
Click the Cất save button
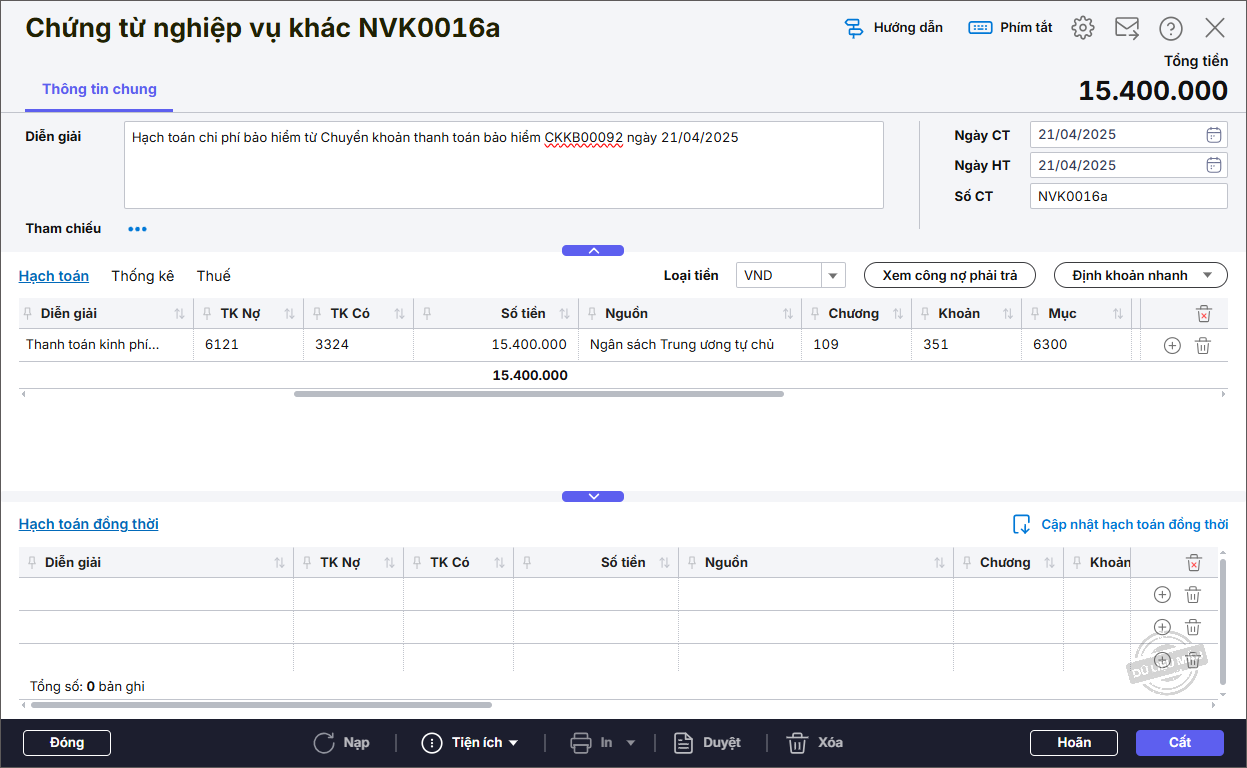(x=1179, y=742)
